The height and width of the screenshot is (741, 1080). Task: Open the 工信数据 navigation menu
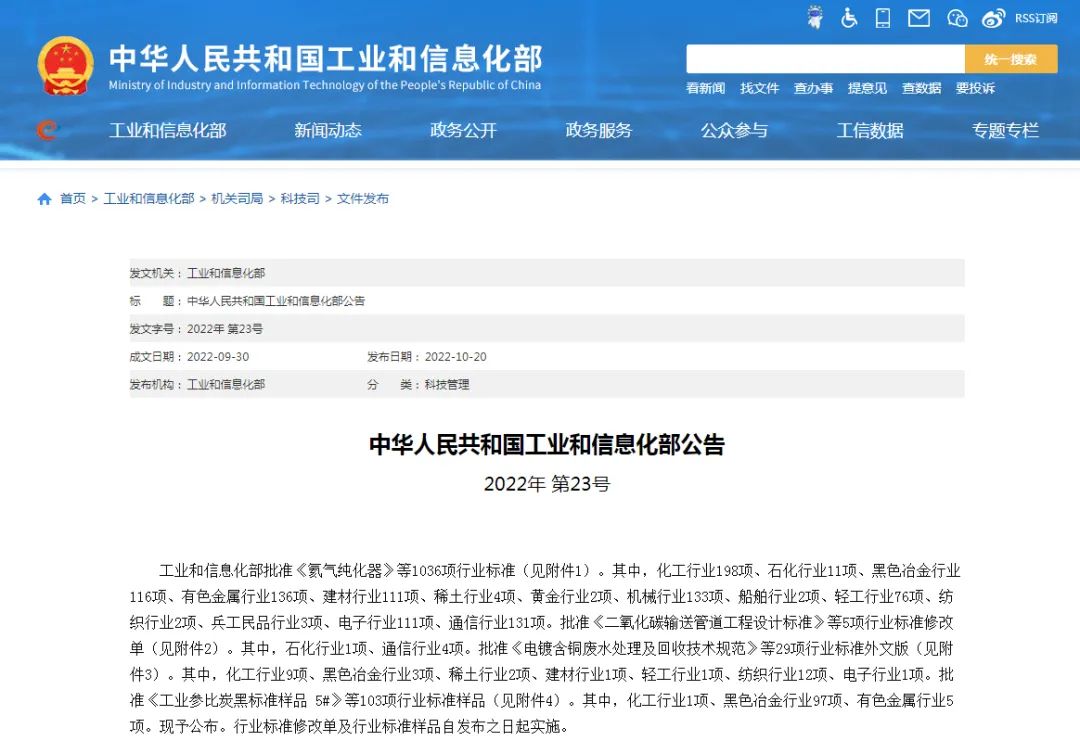(870, 130)
